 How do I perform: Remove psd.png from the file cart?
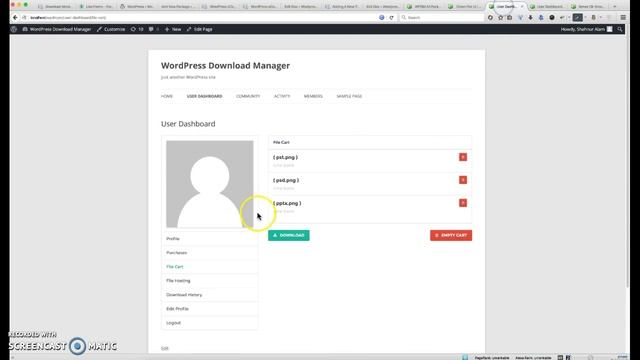[x=463, y=180]
